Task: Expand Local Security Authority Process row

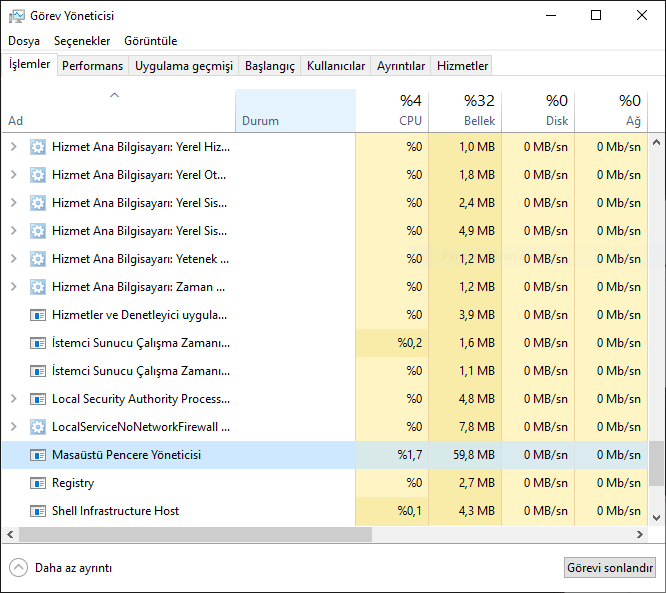Action: click(x=14, y=399)
